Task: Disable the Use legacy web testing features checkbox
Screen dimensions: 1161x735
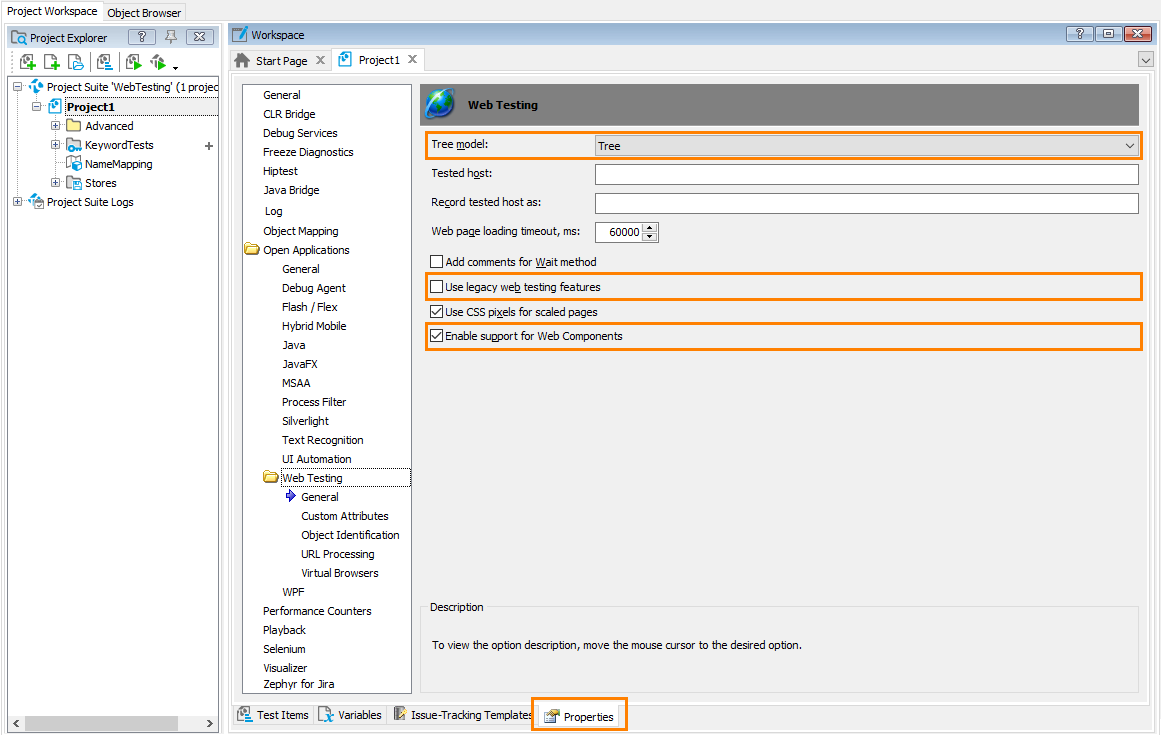Action: click(437, 286)
